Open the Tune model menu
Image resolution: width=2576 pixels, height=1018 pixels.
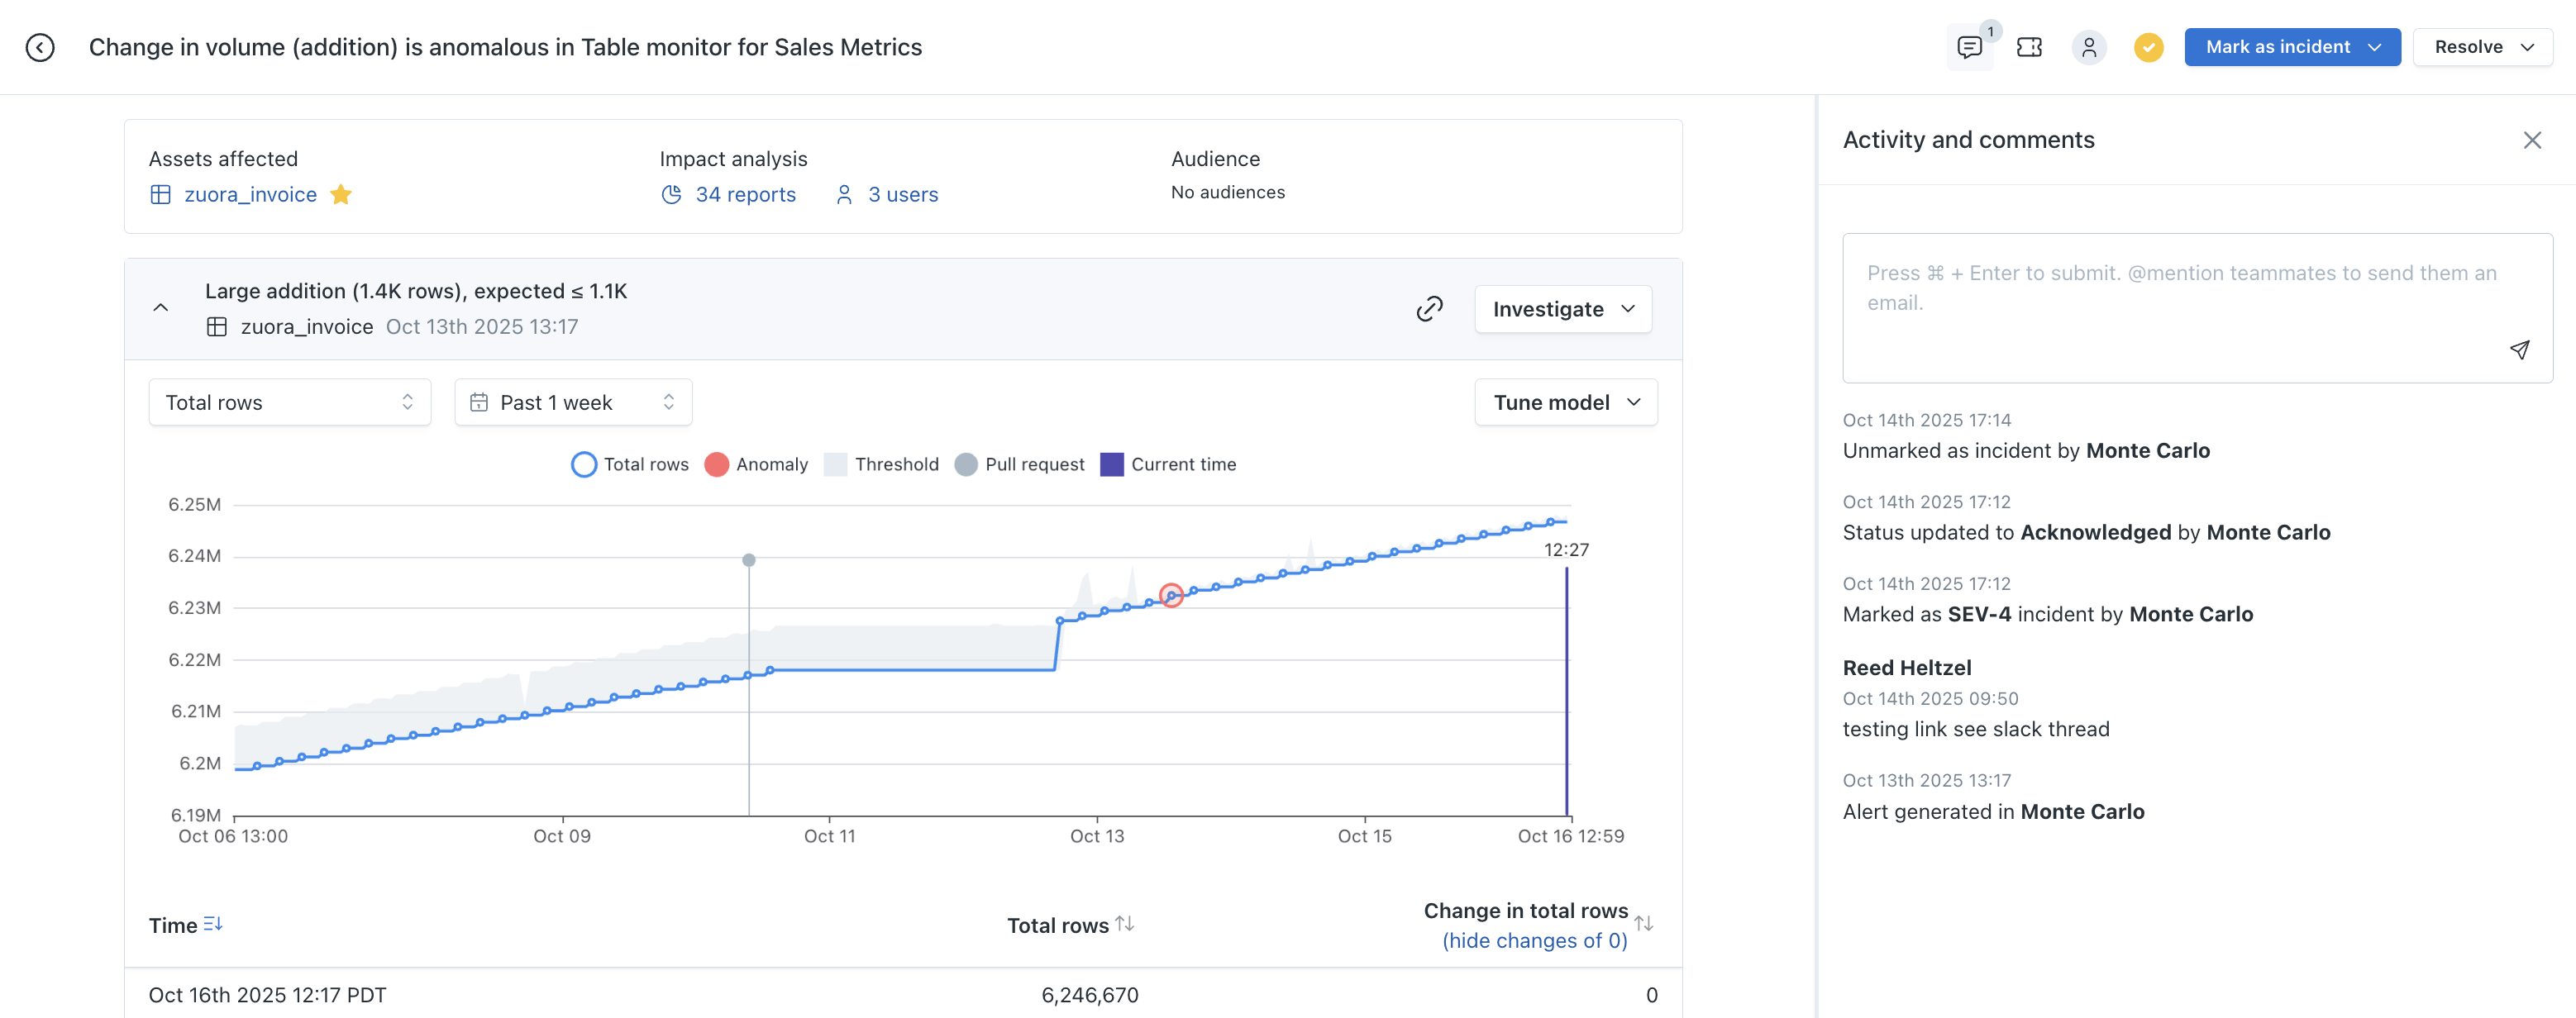[1565, 402]
